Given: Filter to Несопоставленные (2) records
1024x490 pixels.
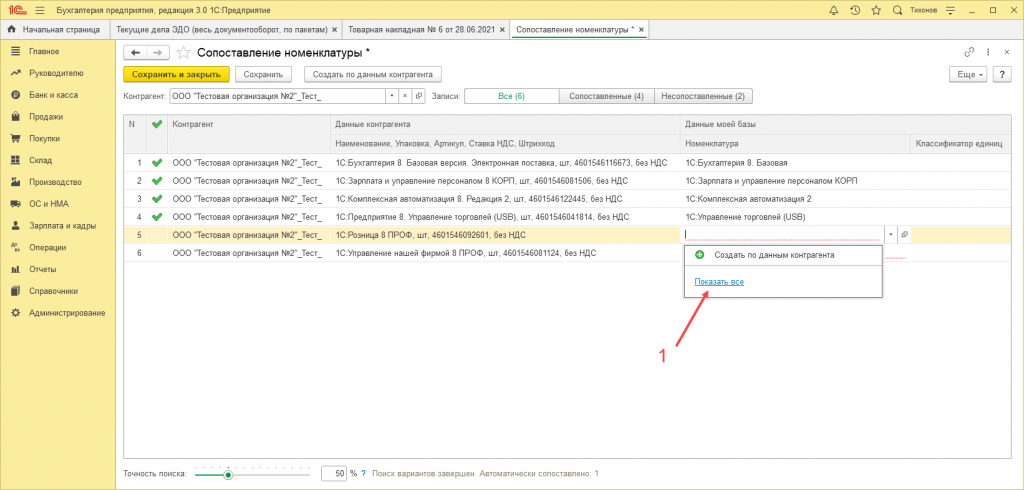Looking at the screenshot, I should click(x=703, y=96).
